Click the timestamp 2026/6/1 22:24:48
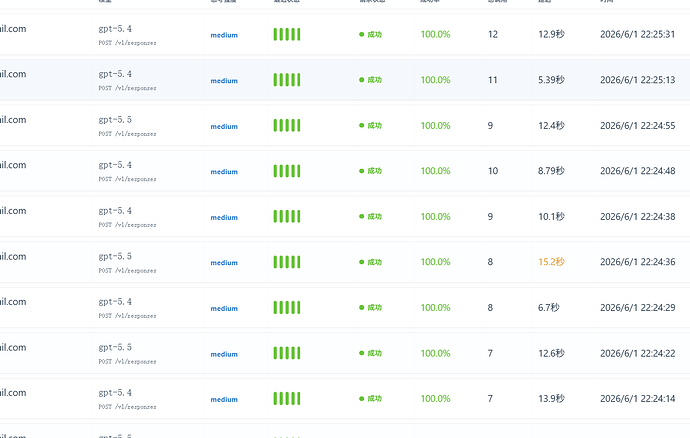Viewport: 690px width, 438px height. [x=637, y=171]
